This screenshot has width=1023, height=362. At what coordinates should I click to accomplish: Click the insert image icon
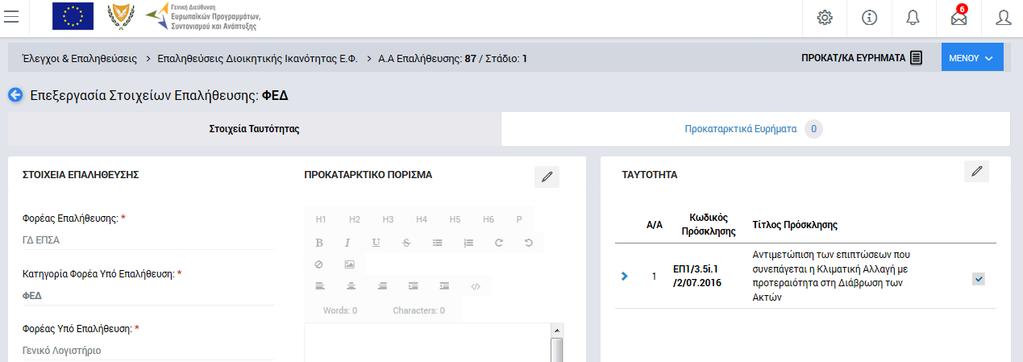(349, 265)
